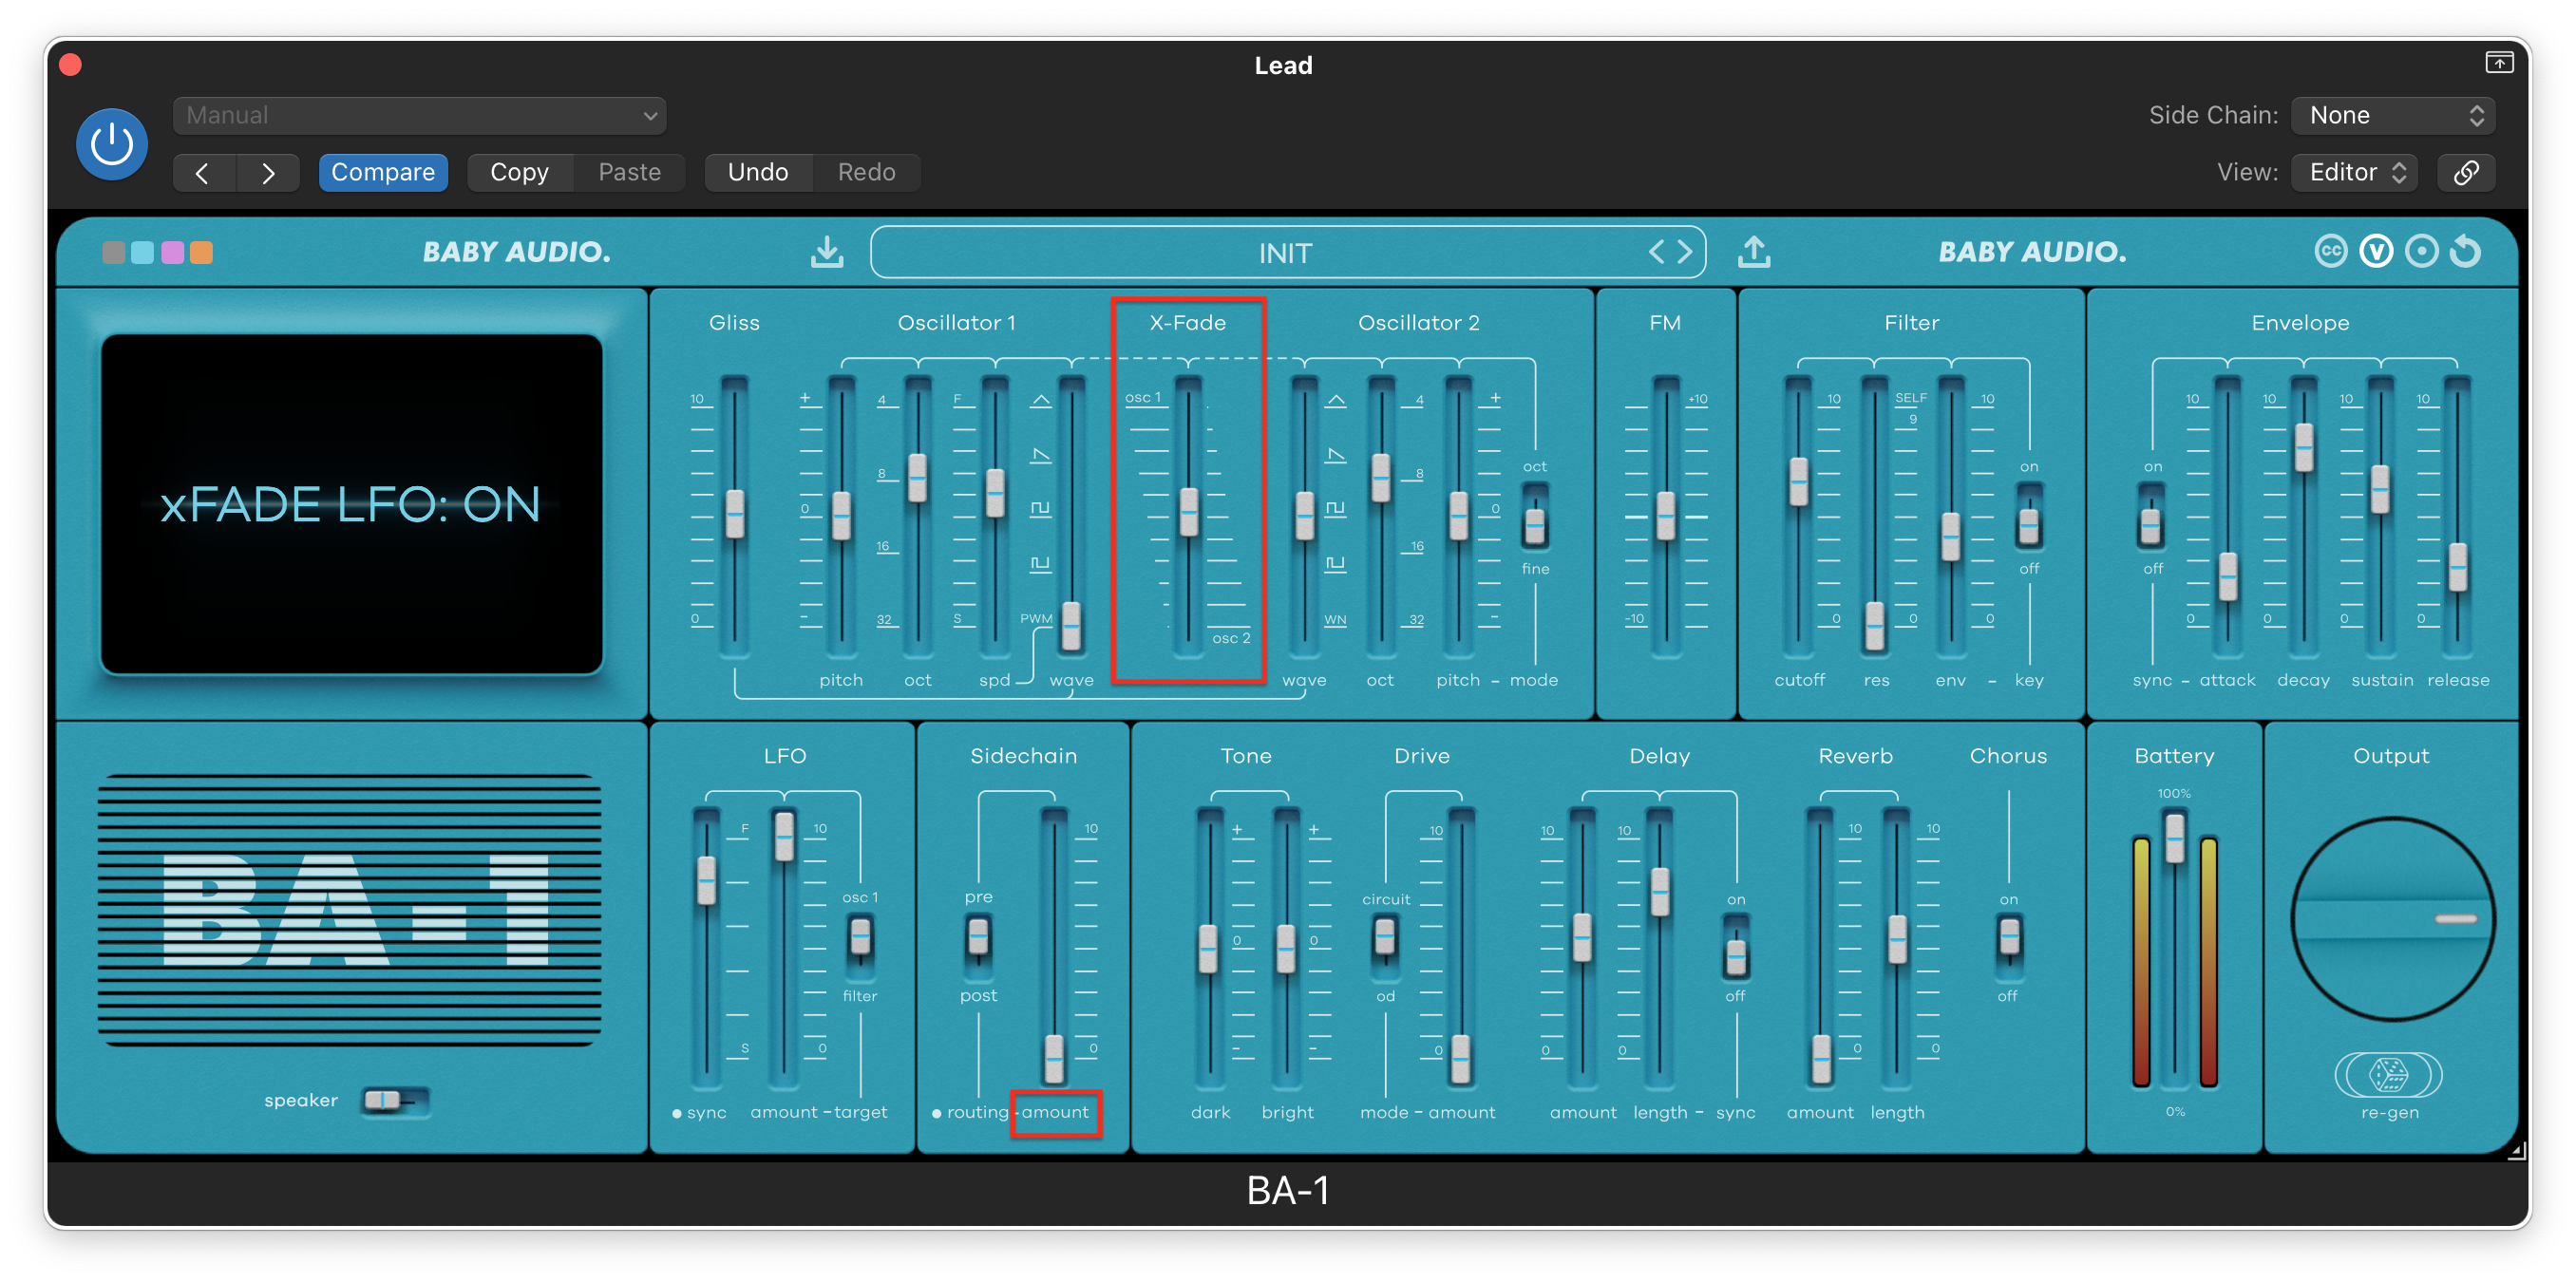Select the orange color theme swatch
The height and width of the screenshot is (1282, 2576).
point(201,252)
